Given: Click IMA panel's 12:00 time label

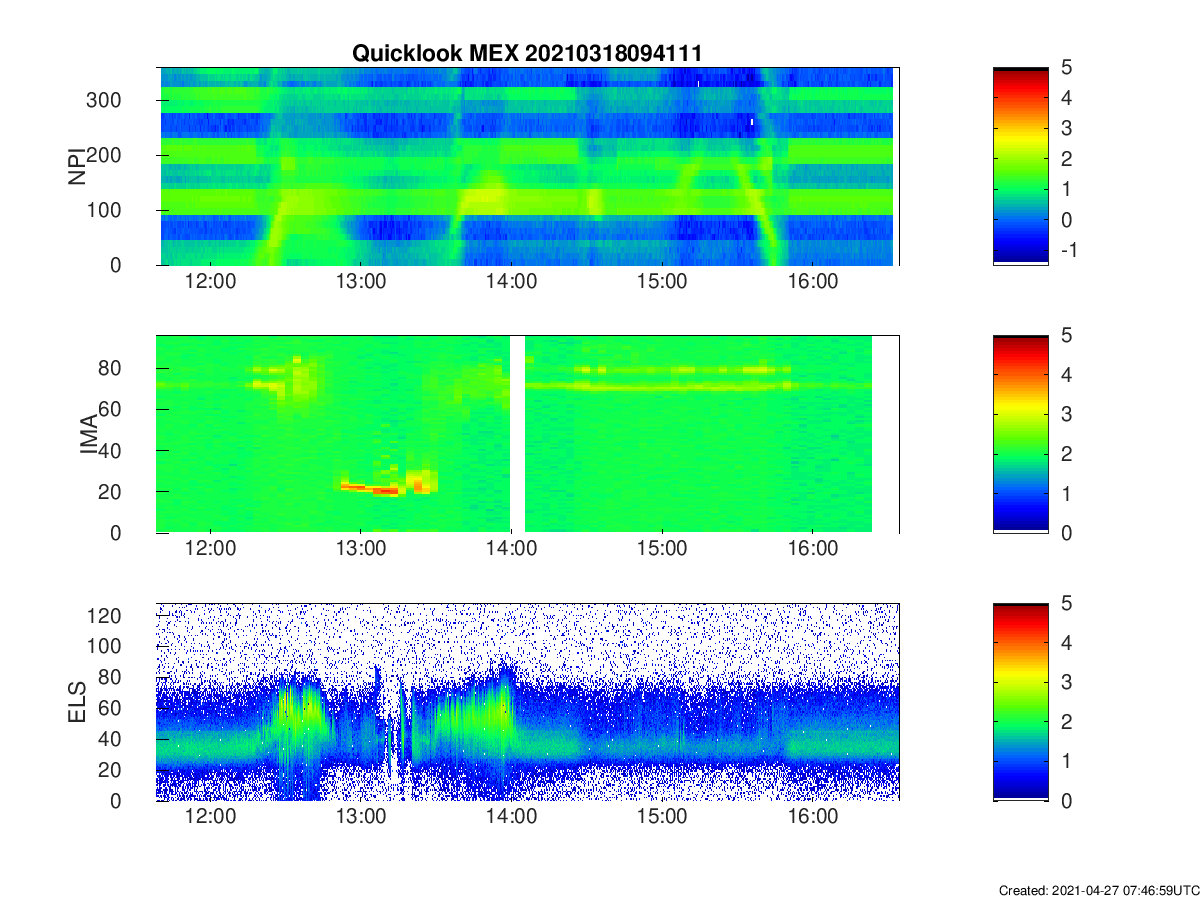Looking at the screenshot, I should [210, 551].
